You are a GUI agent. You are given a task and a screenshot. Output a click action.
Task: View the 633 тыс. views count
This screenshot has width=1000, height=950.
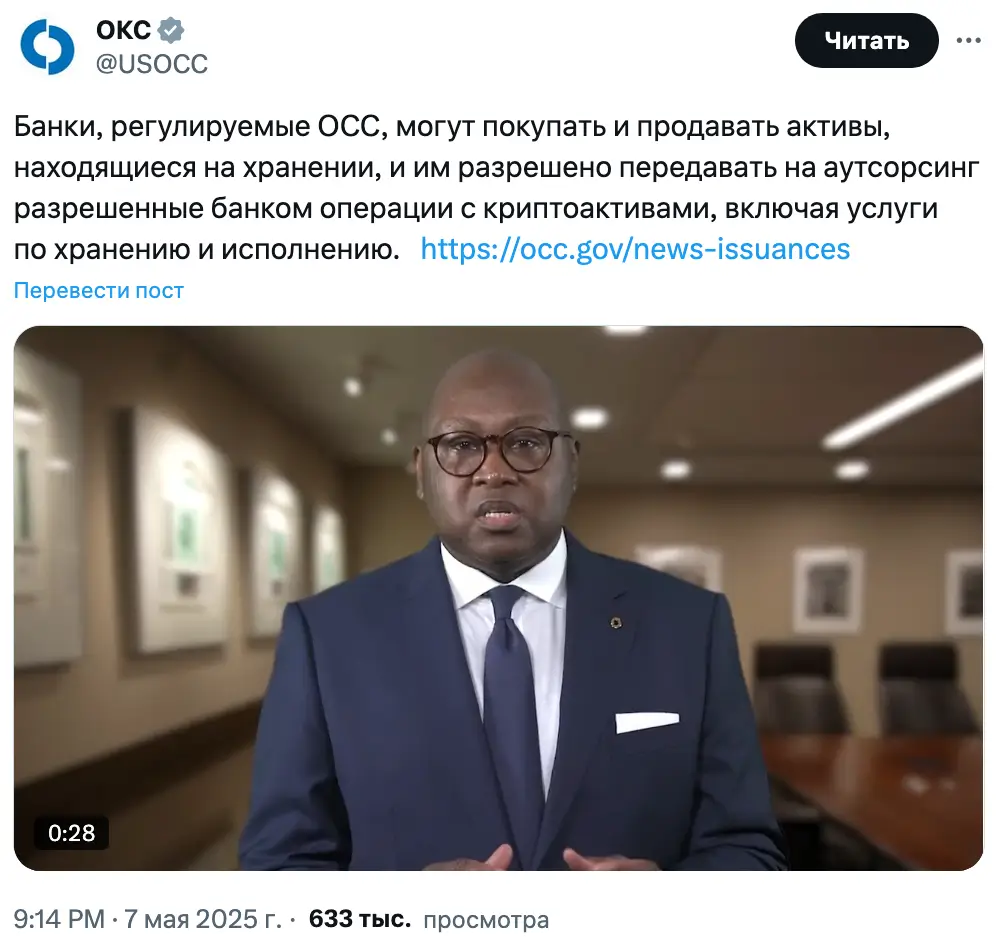(x=360, y=919)
